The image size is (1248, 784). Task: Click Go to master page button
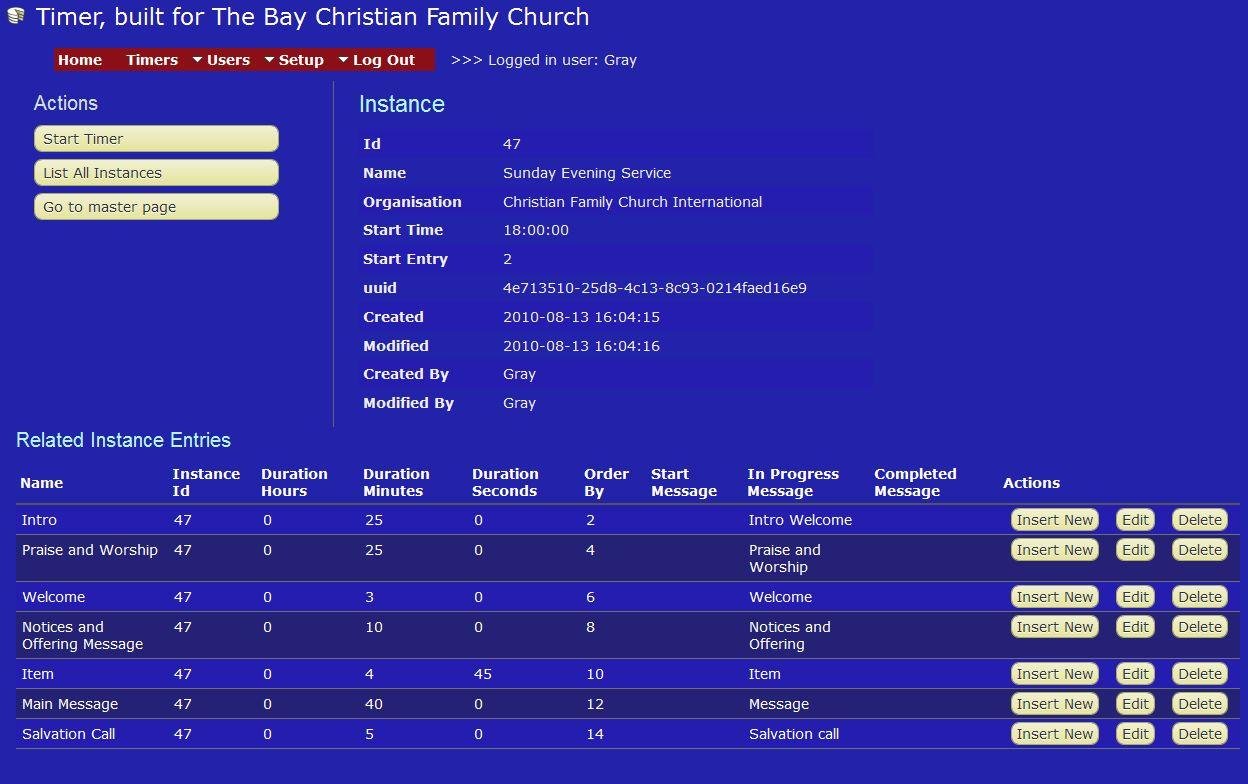tap(156, 207)
